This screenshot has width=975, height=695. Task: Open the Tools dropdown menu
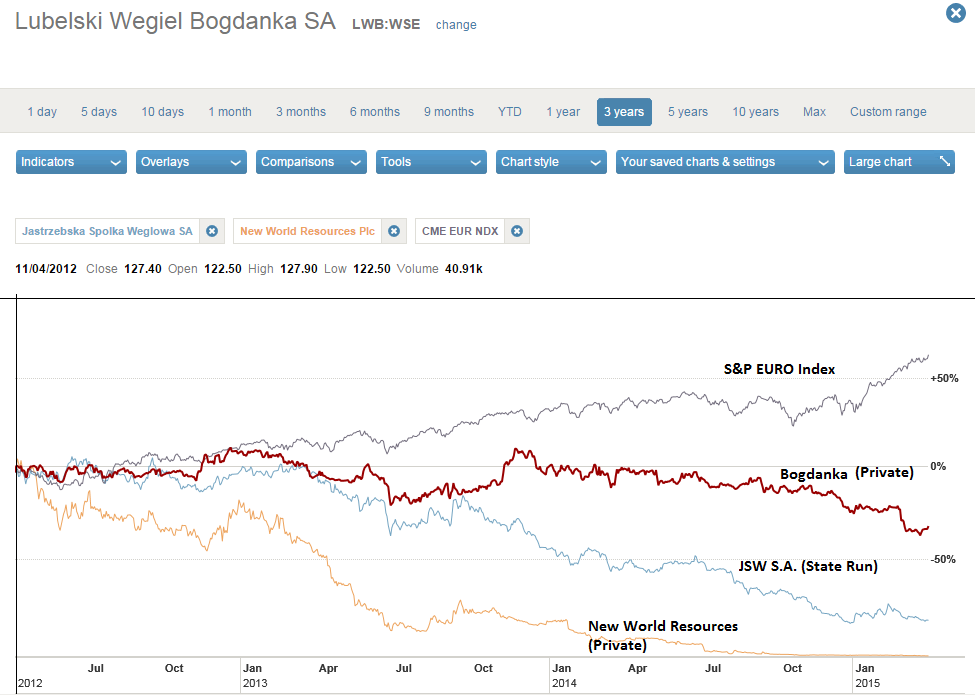pyautogui.click(x=431, y=162)
